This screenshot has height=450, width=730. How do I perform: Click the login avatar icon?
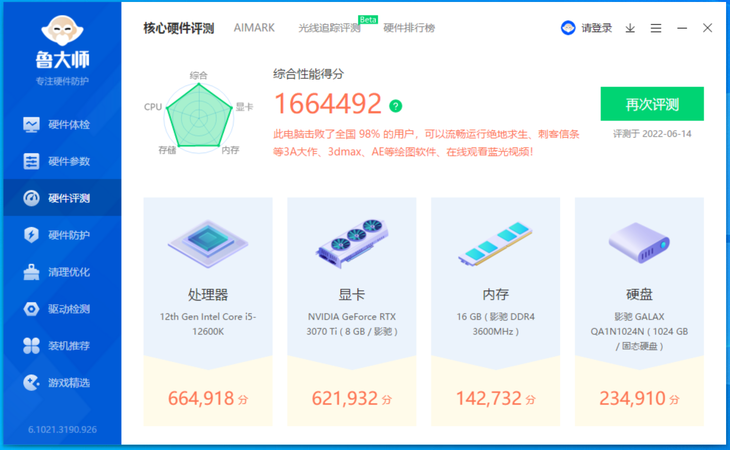pyautogui.click(x=568, y=28)
